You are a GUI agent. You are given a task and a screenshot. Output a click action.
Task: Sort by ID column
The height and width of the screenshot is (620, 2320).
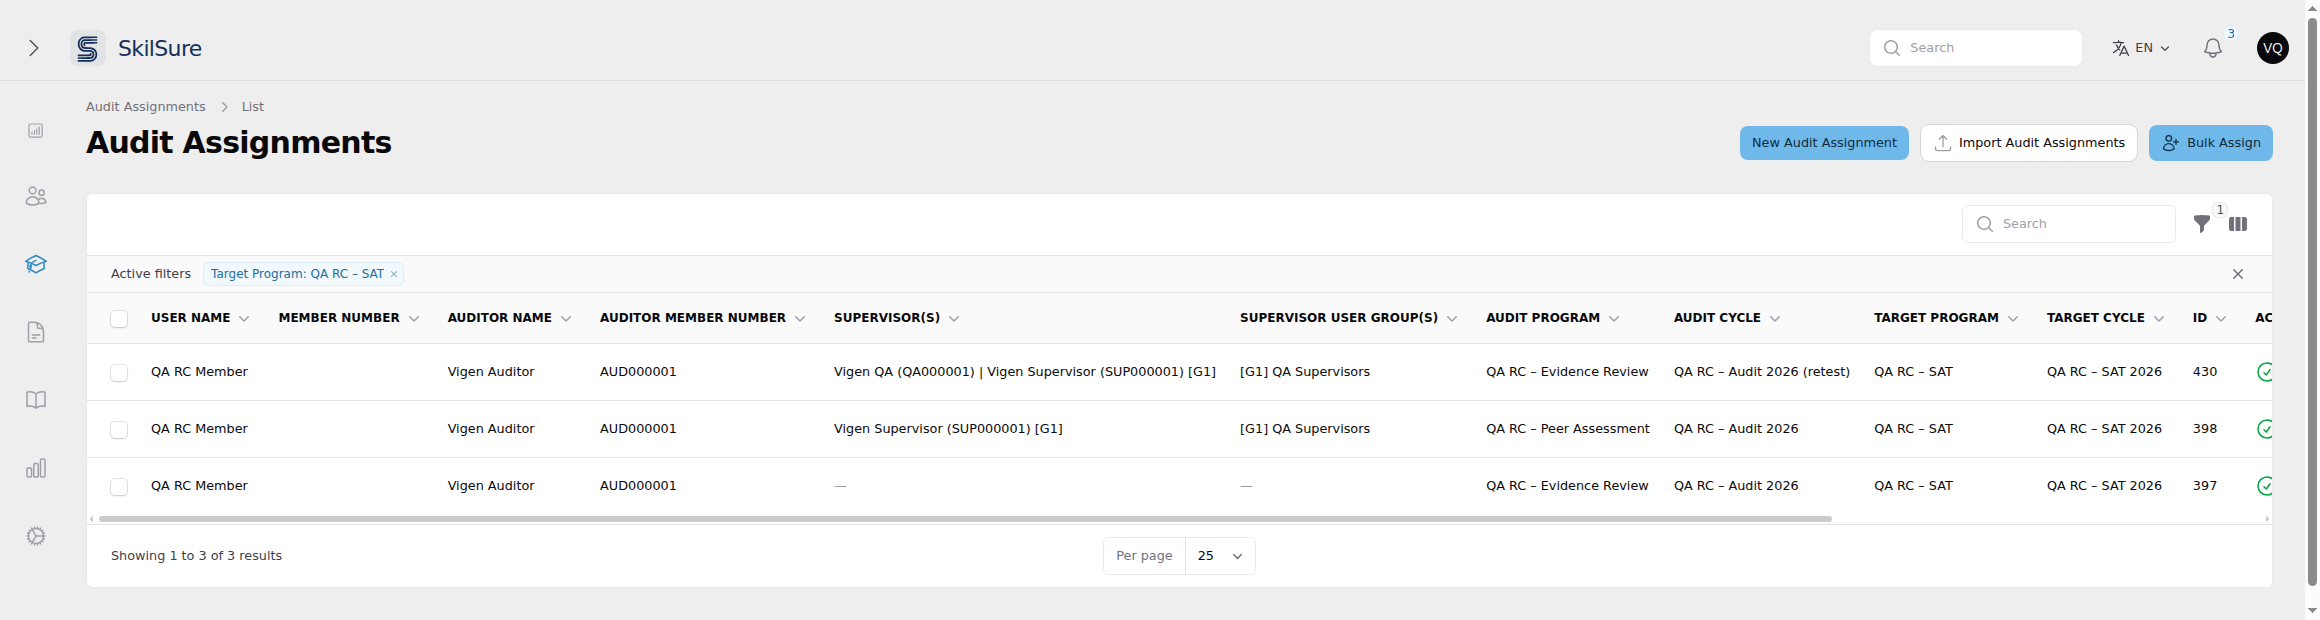click(2209, 318)
